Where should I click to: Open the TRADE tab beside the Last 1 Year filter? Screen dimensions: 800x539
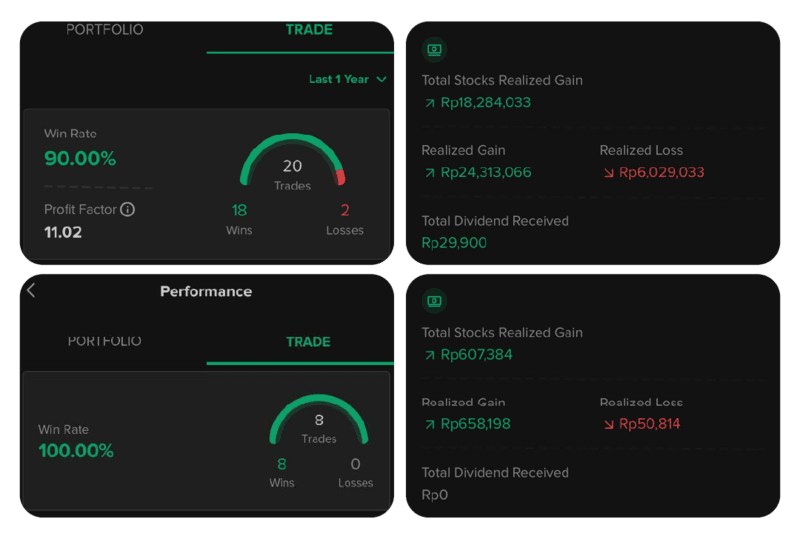click(x=309, y=30)
